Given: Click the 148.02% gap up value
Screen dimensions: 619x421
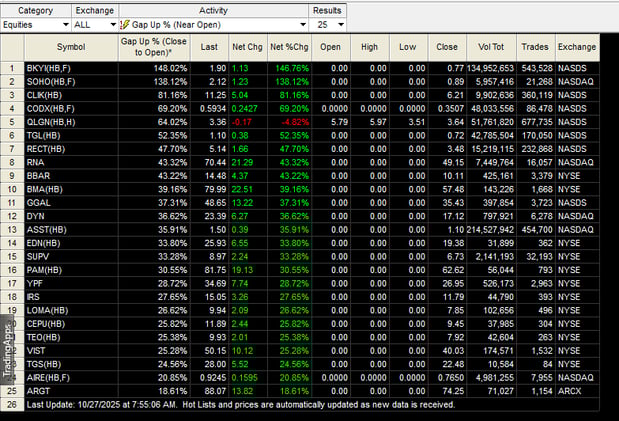Looking at the screenshot, I should pos(170,68).
